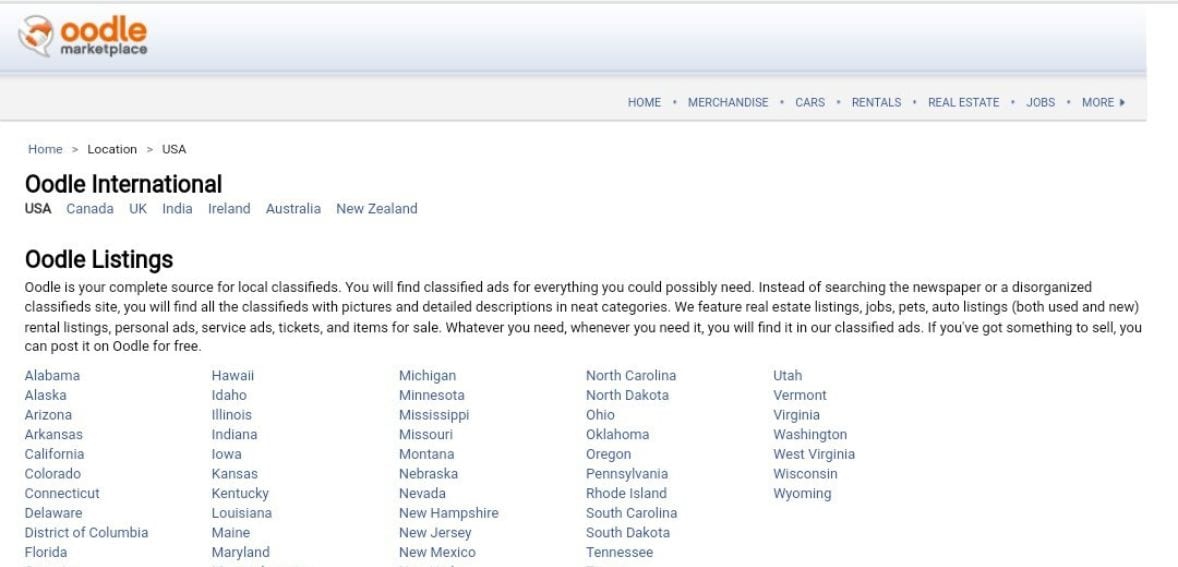Open South Carolina listings
Image resolution: width=1178 pixels, height=567 pixels.
(x=632, y=513)
